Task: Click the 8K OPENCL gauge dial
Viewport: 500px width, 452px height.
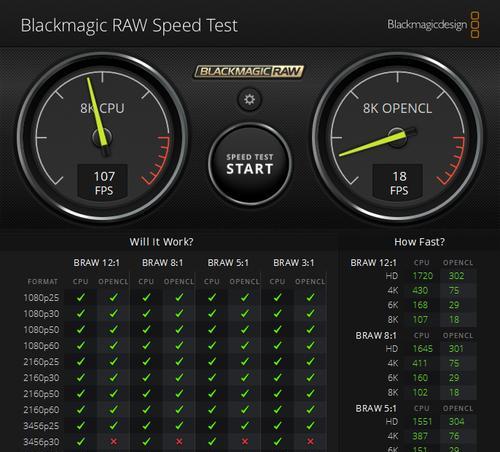Action: tap(398, 138)
